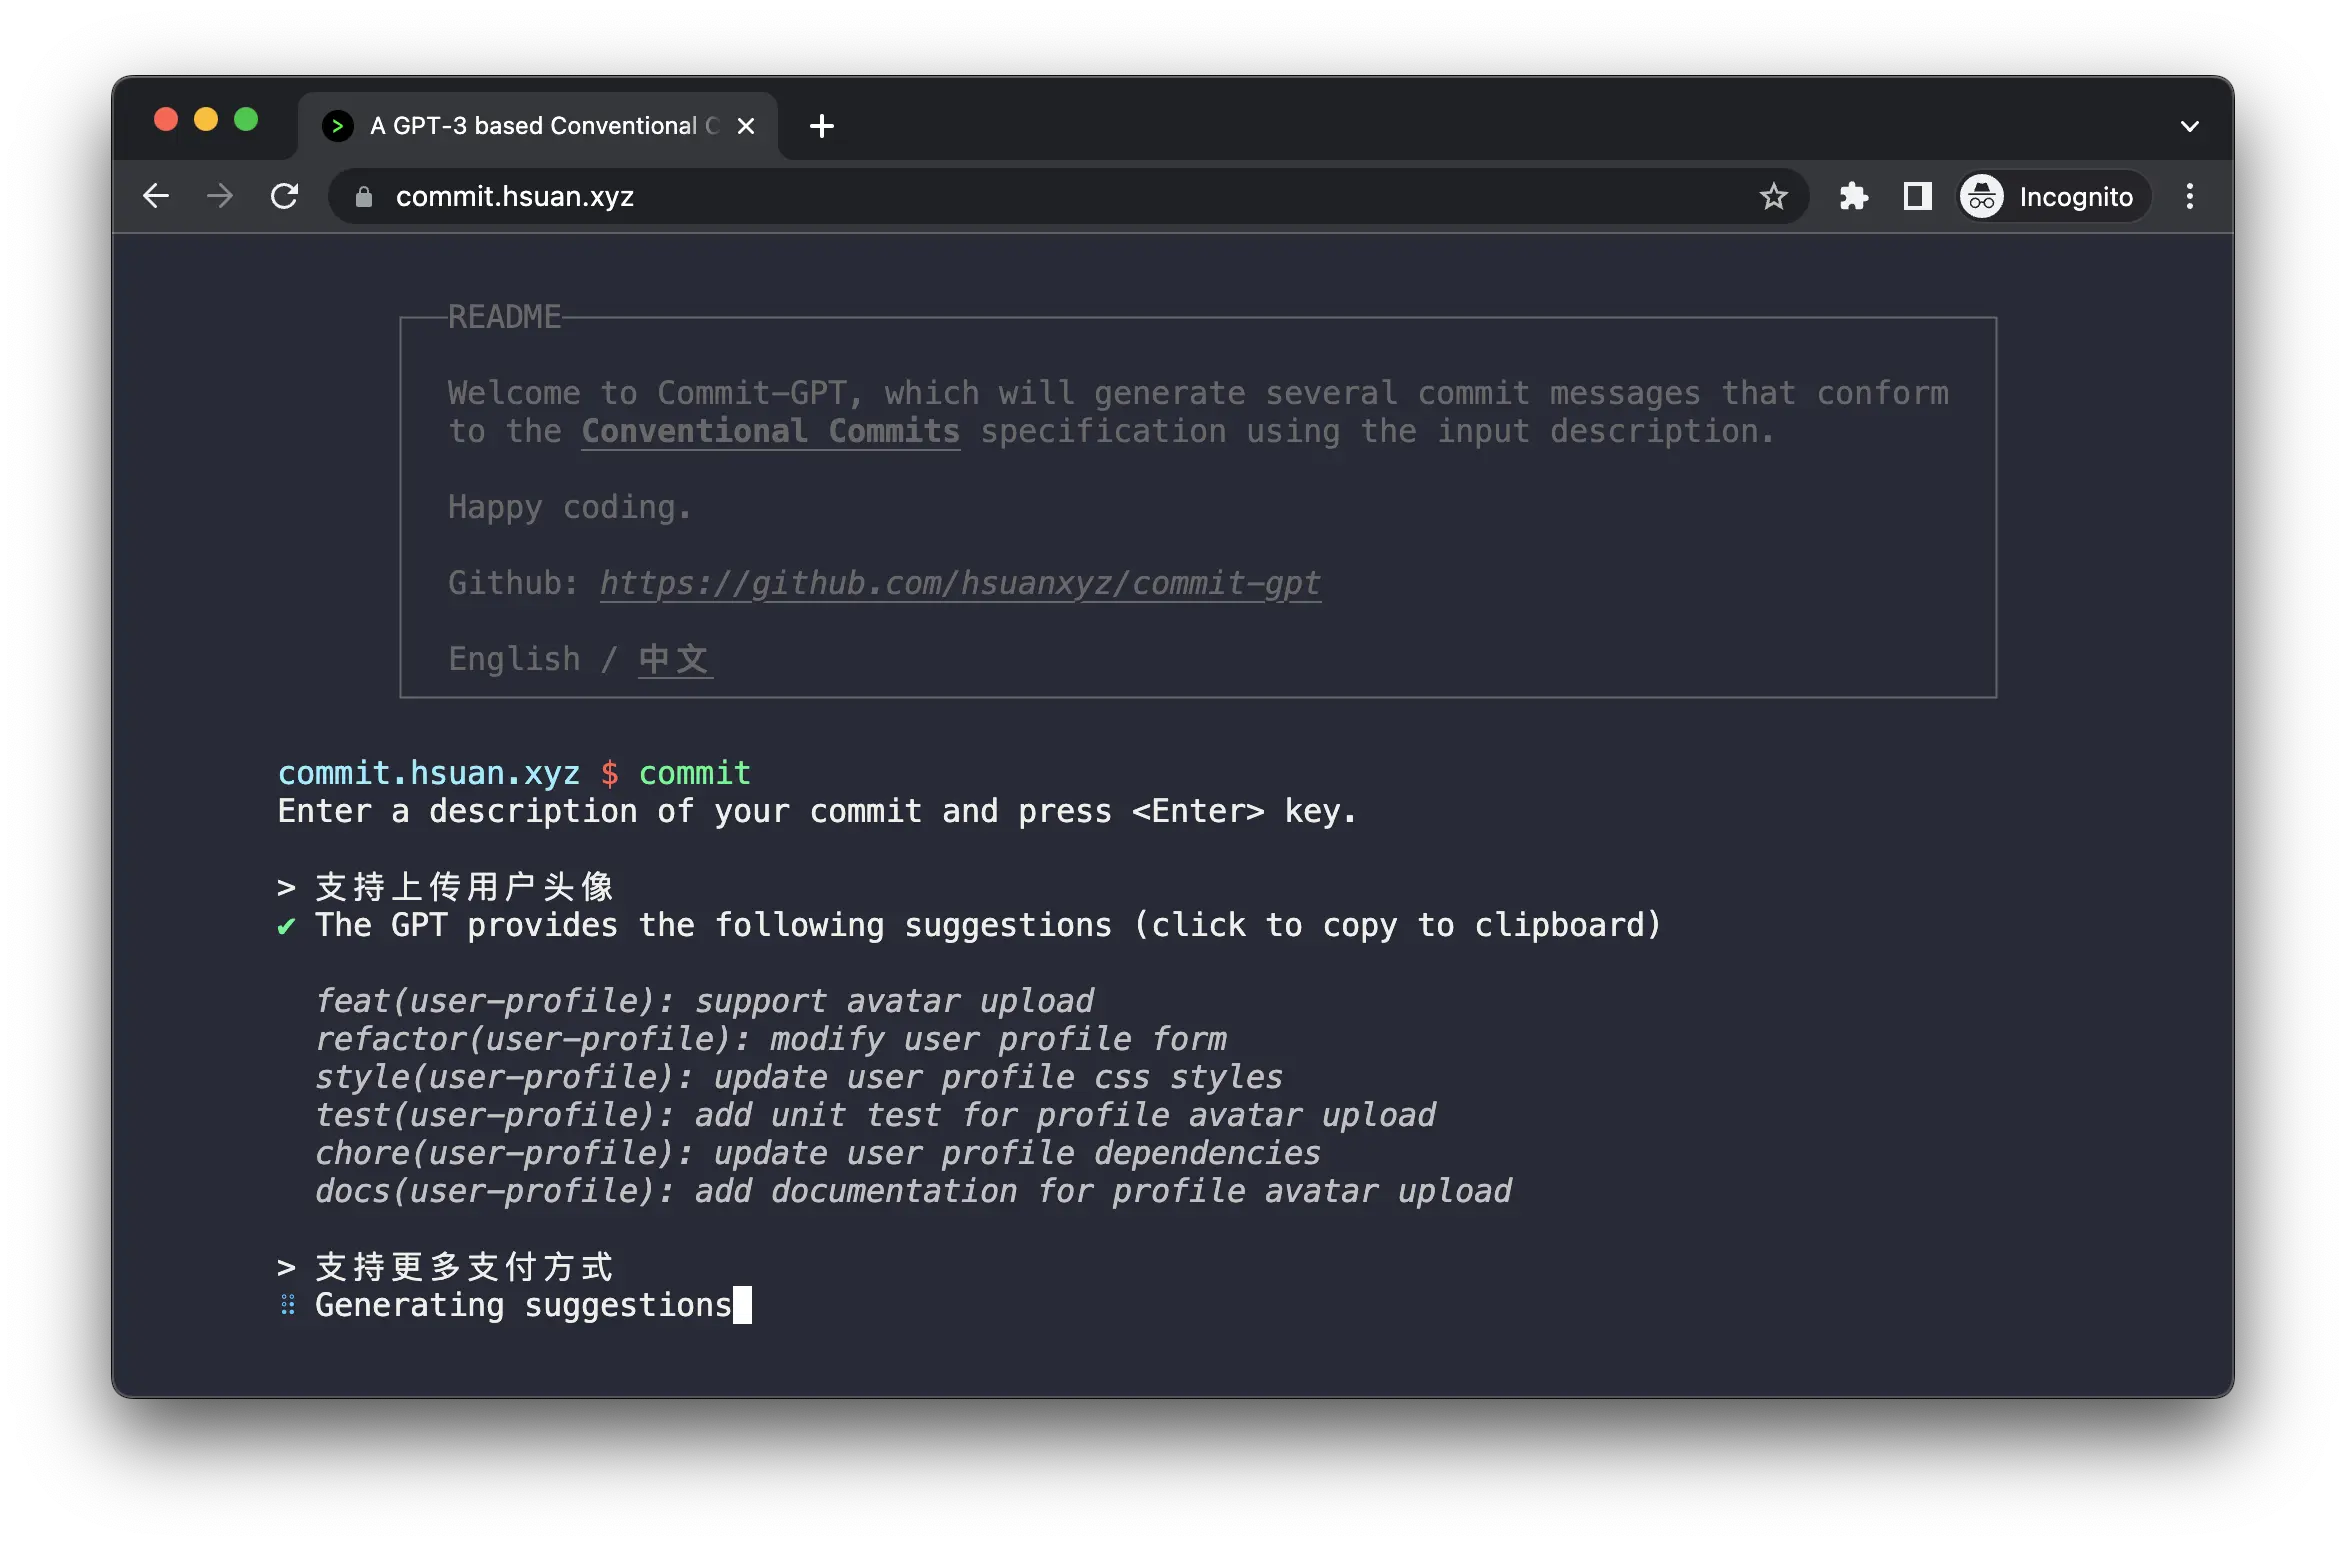2346x1546 pixels.
Task: Reload the current page
Action: point(285,196)
